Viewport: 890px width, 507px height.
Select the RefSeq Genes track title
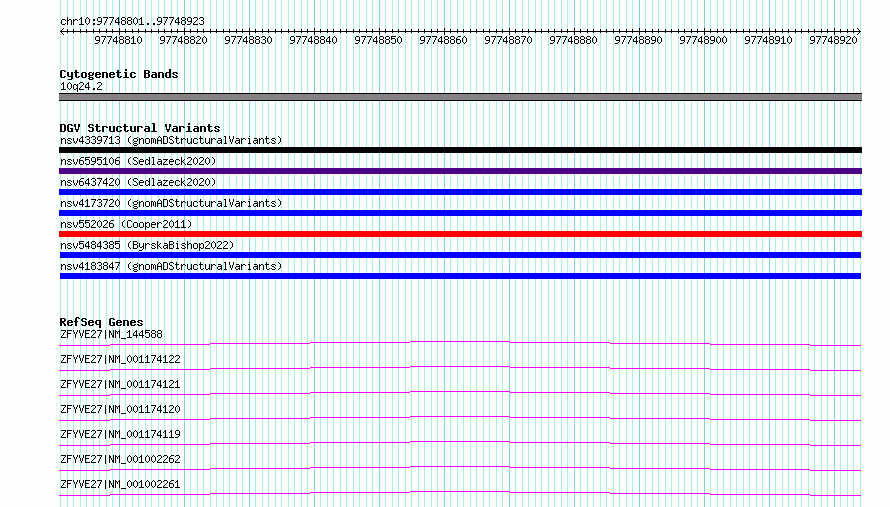(x=101, y=322)
